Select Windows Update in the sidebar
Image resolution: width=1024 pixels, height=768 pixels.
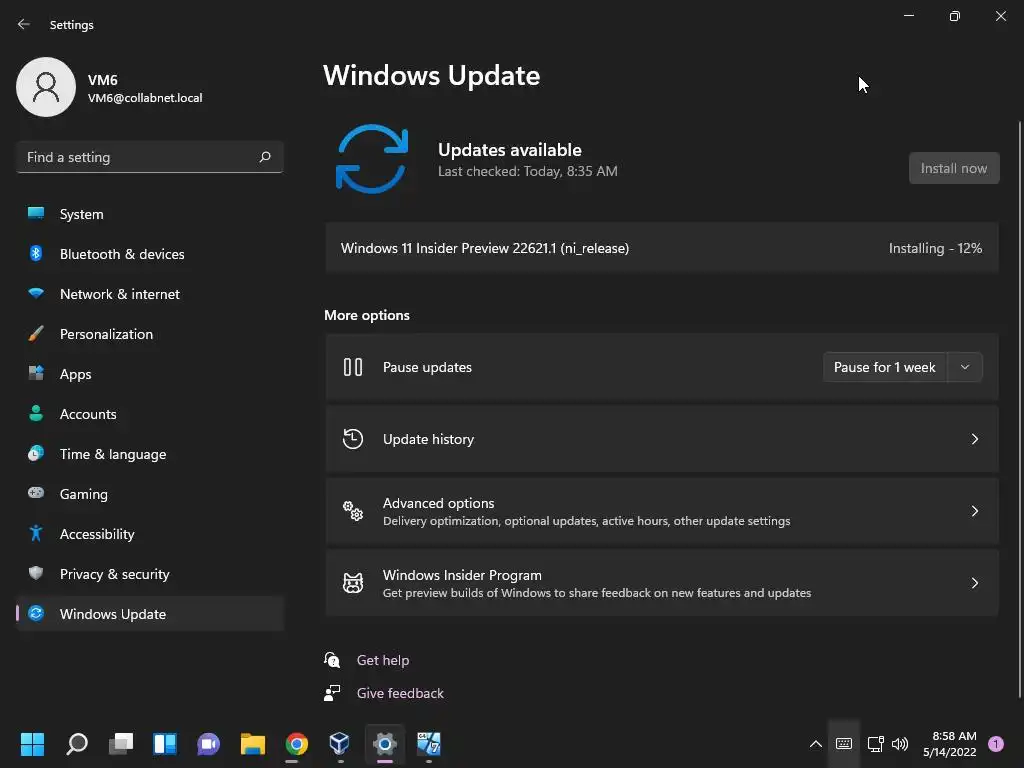150,614
